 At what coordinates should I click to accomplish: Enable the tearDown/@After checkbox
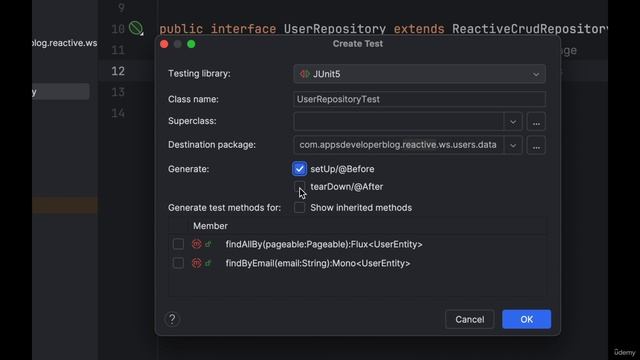pos(299,187)
